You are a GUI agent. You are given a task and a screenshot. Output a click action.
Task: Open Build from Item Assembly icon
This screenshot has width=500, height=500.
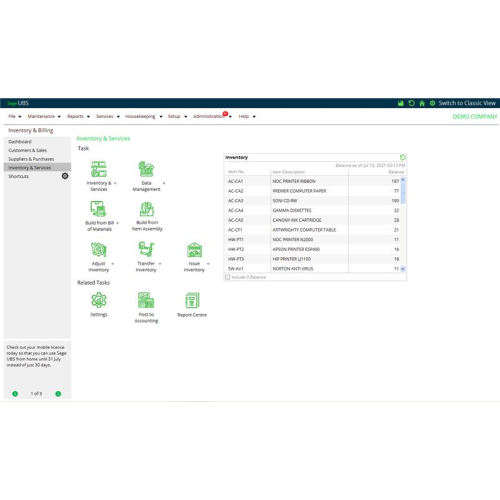pyautogui.click(x=147, y=209)
